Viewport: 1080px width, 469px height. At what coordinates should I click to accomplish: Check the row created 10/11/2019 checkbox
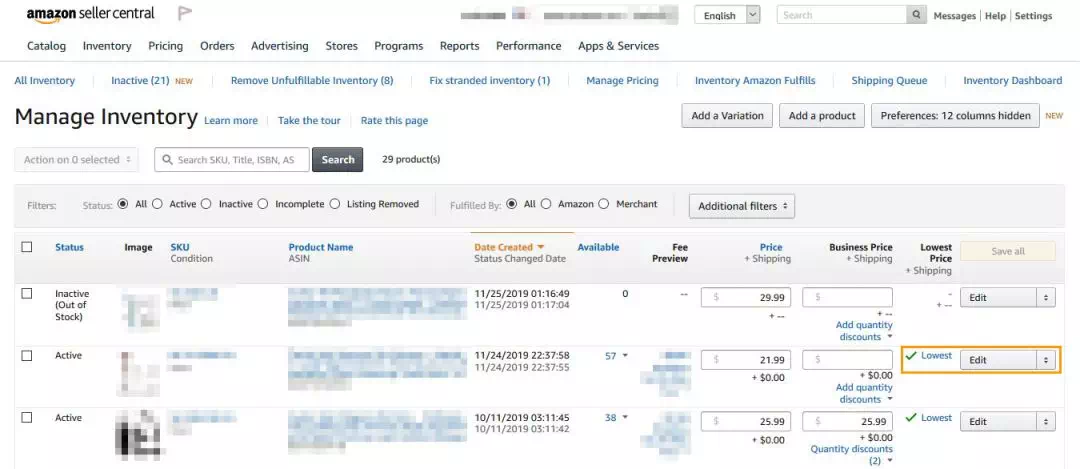(x=27, y=417)
